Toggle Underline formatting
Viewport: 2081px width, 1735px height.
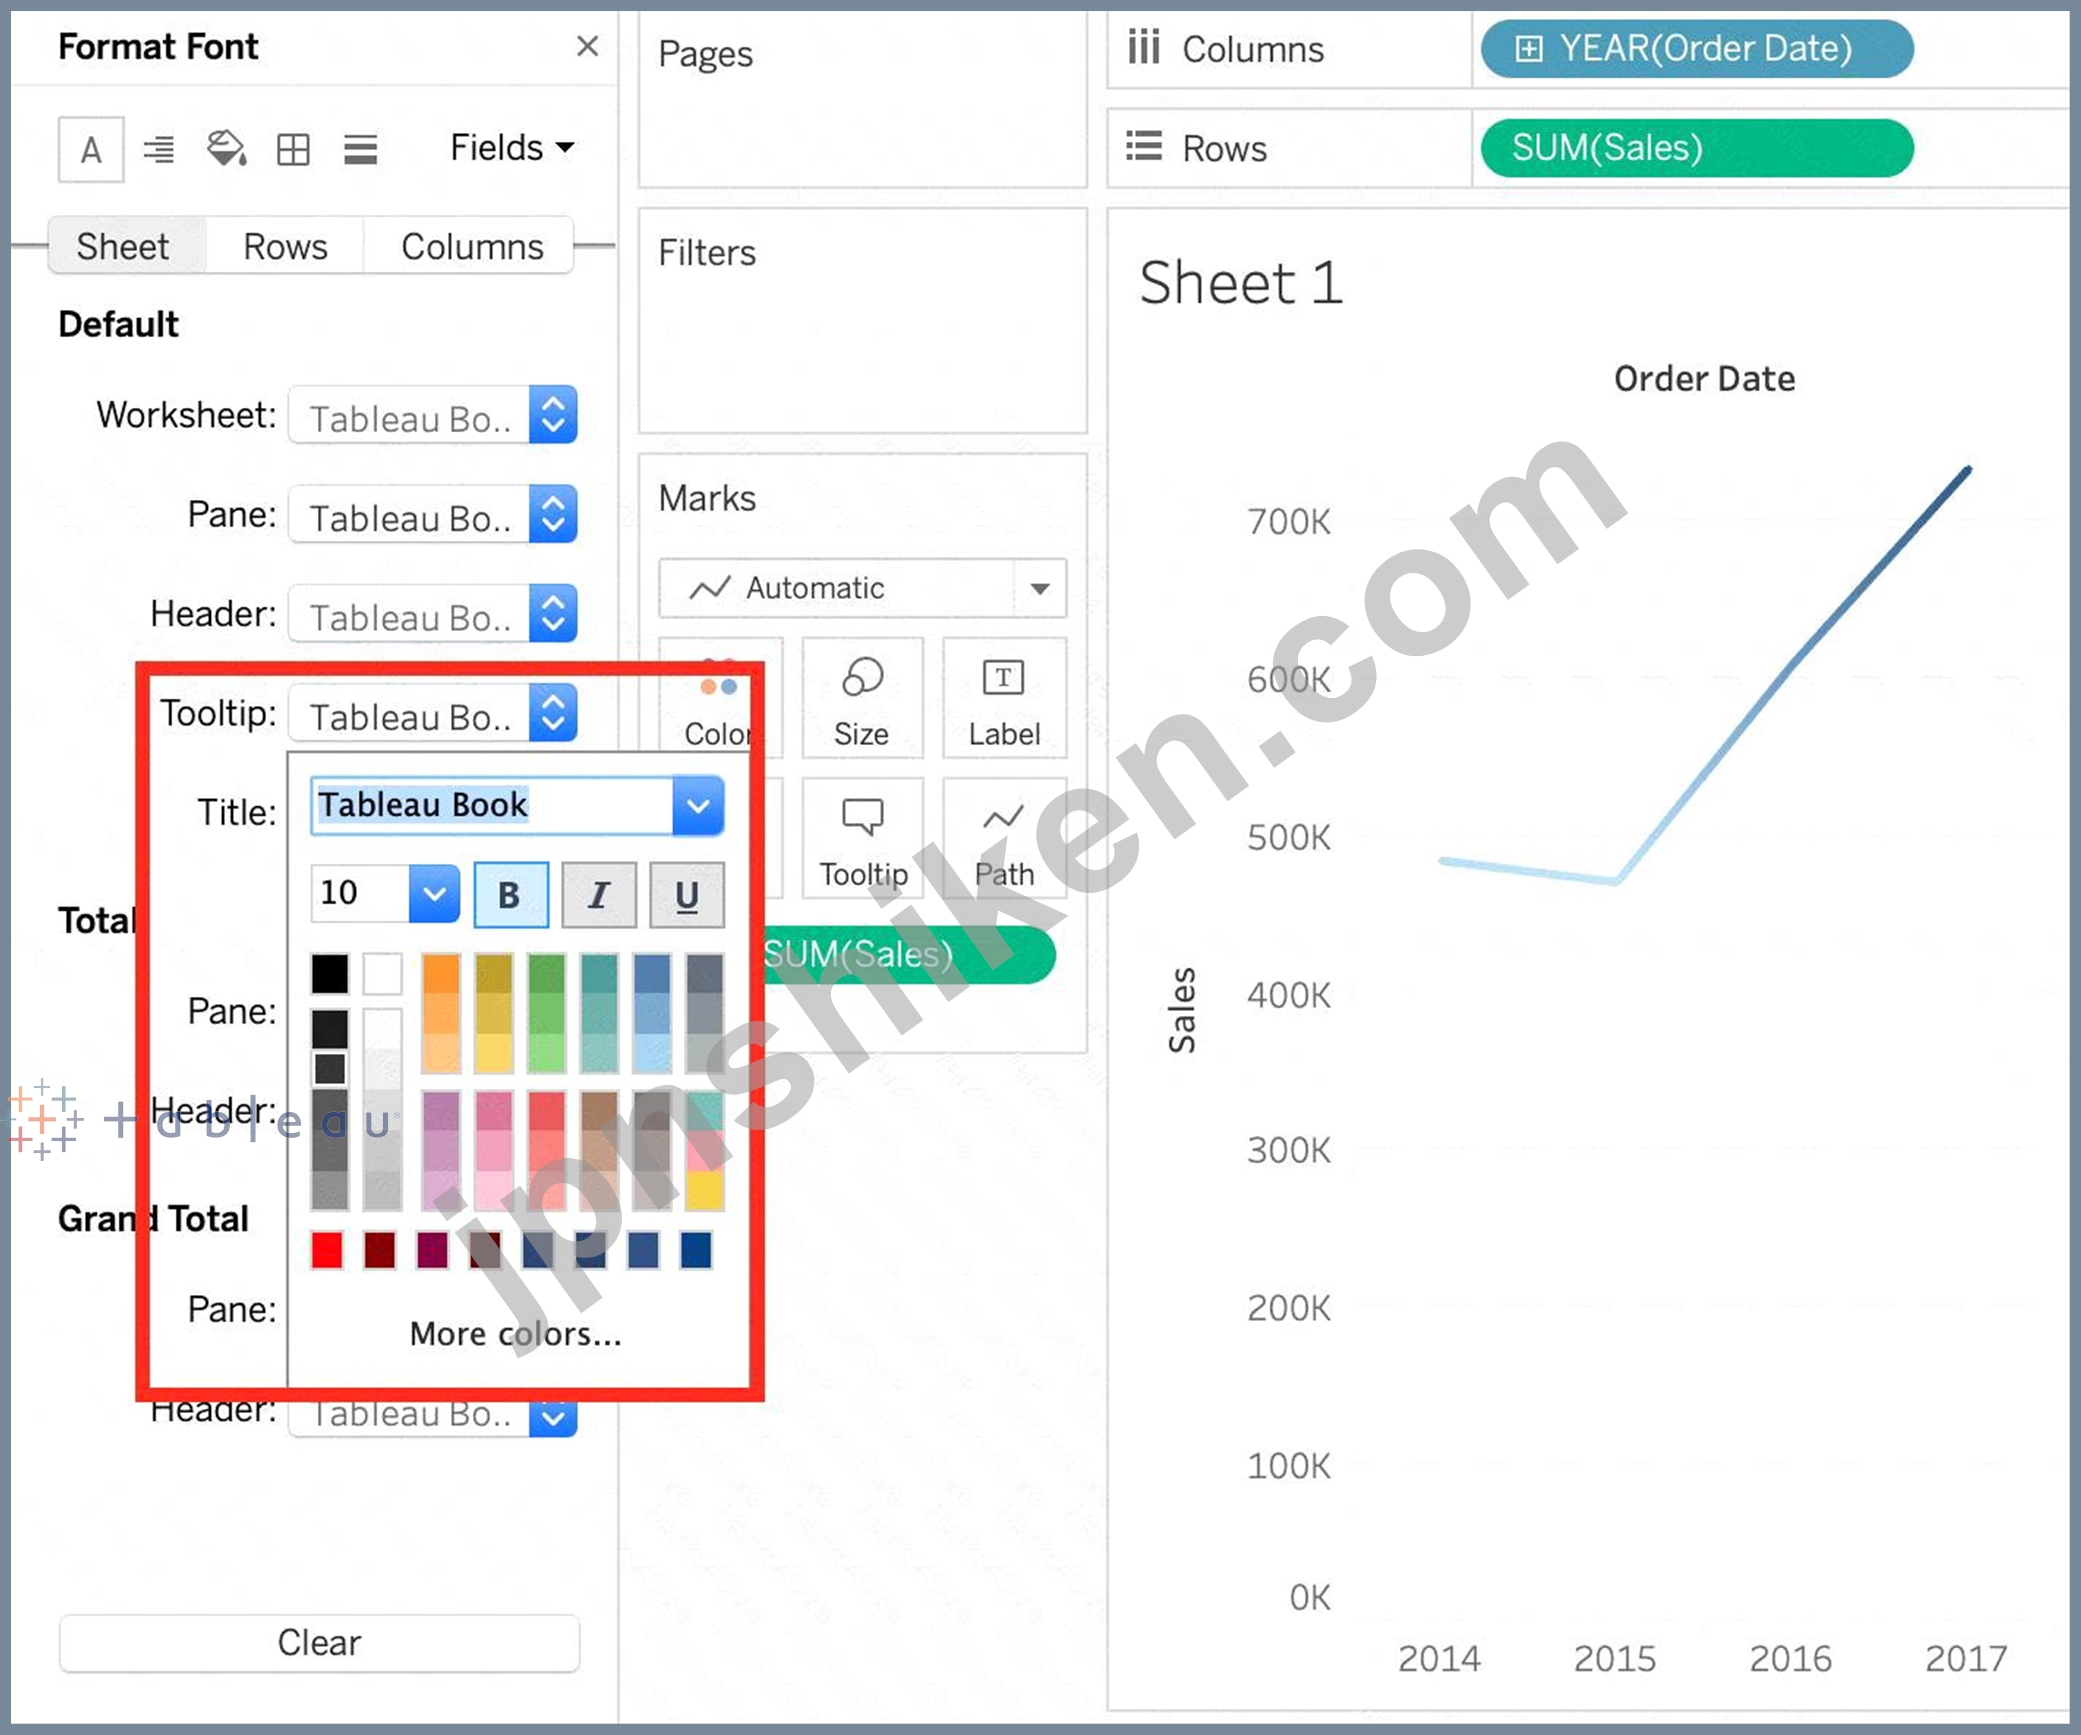point(686,894)
